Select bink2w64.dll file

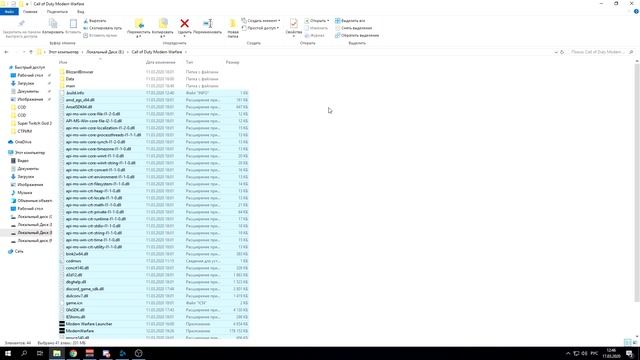coord(153,254)
